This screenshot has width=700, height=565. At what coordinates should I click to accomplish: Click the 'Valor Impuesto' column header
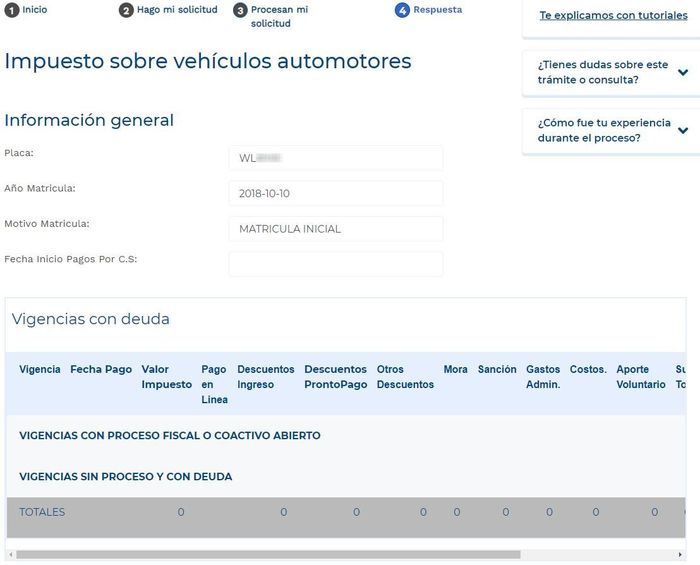pyautogui.click(x=166, y=377)
